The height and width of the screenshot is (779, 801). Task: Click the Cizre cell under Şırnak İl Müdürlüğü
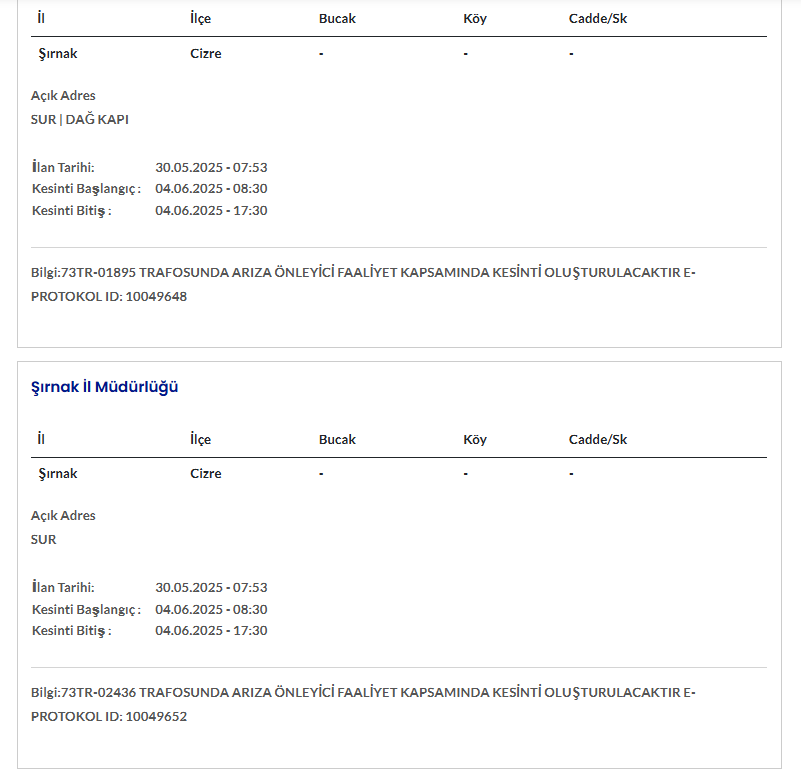tap(206, 474)
